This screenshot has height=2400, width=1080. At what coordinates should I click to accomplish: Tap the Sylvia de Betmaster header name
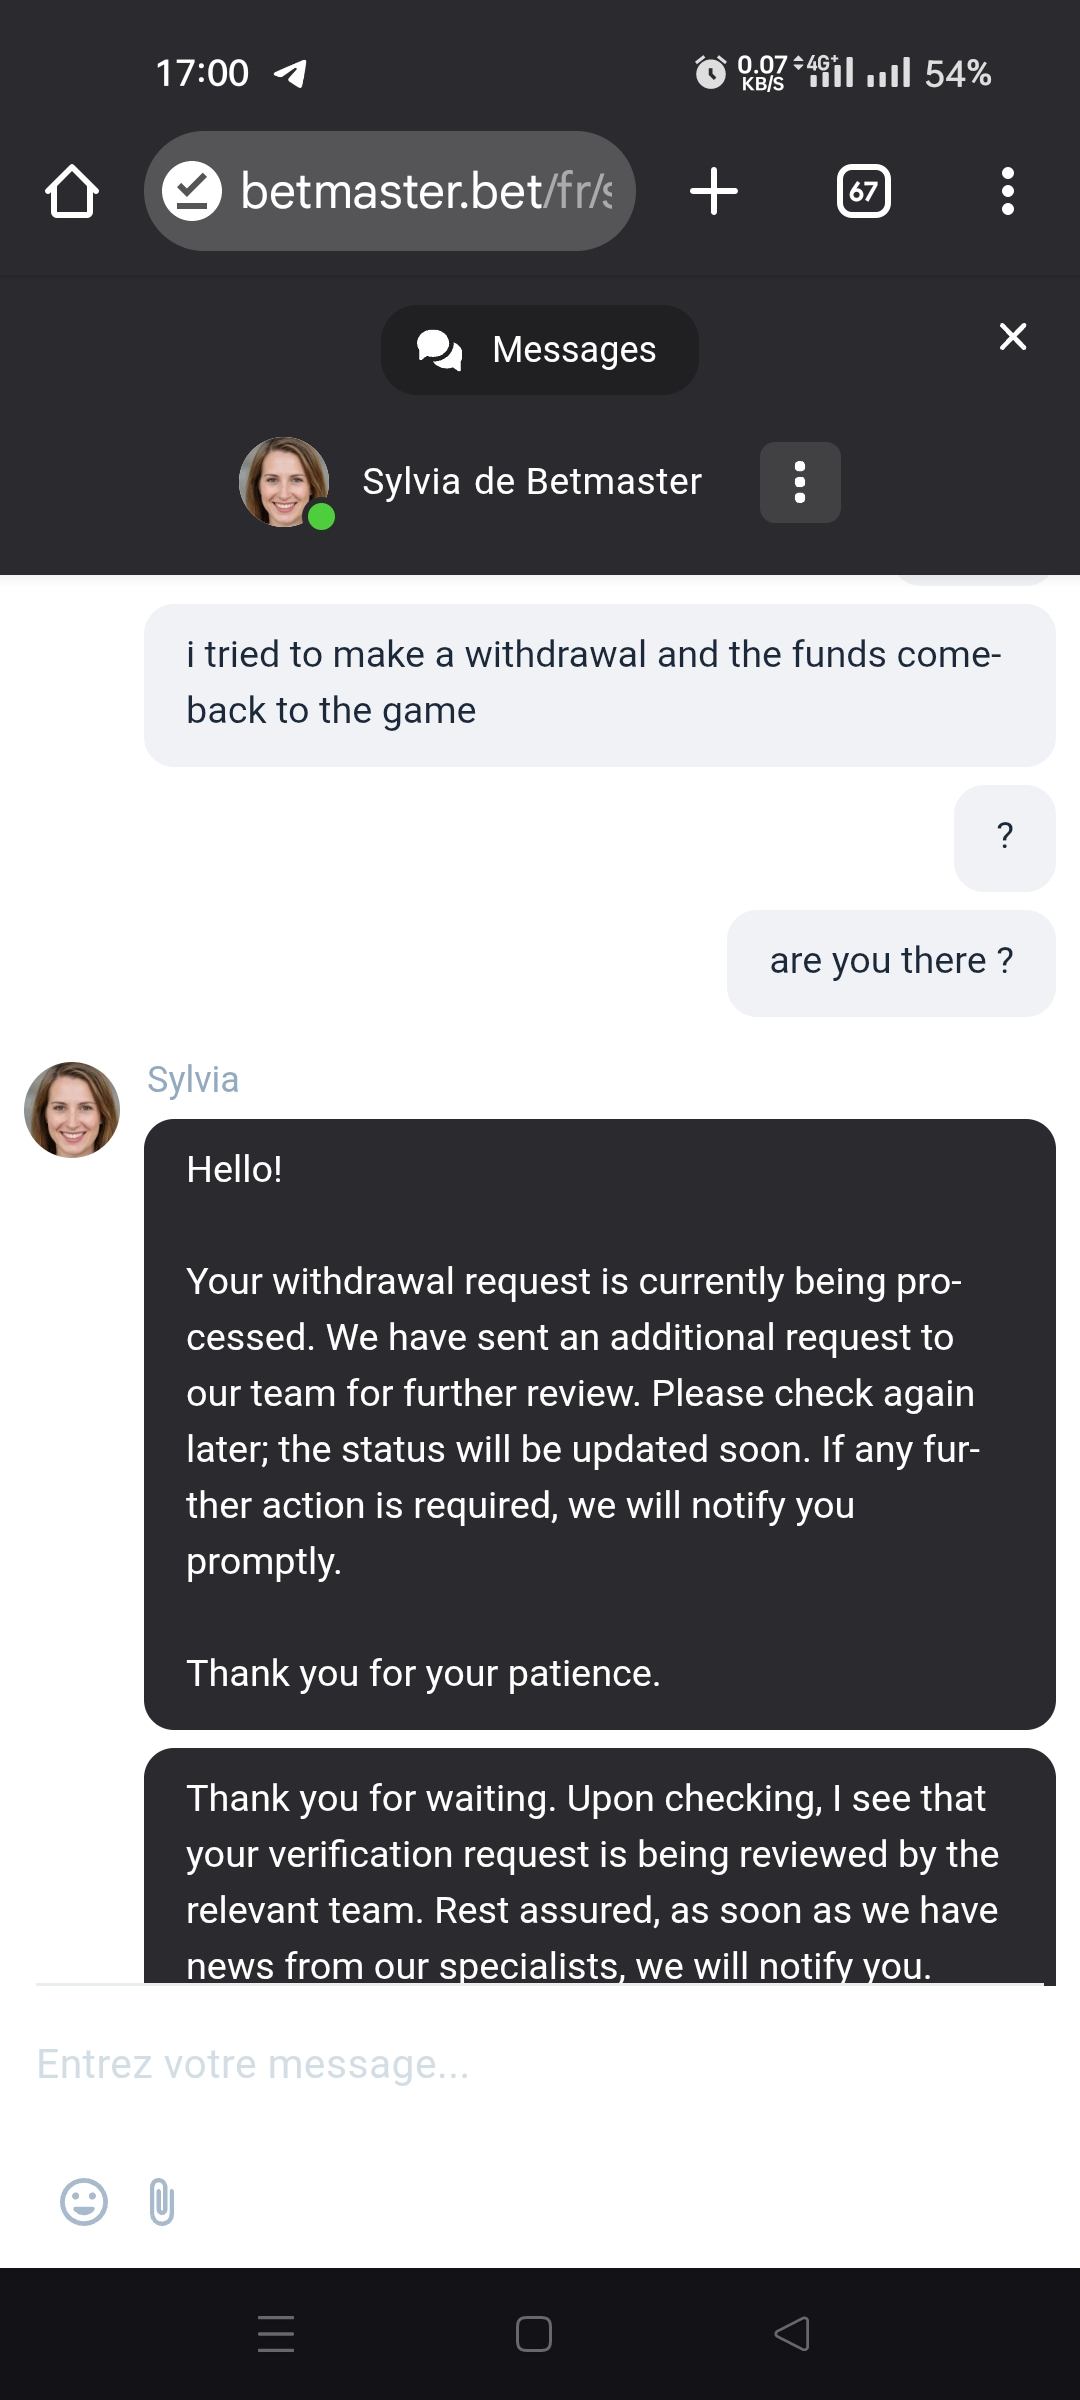pyautogui.click(x=532, y=482)
